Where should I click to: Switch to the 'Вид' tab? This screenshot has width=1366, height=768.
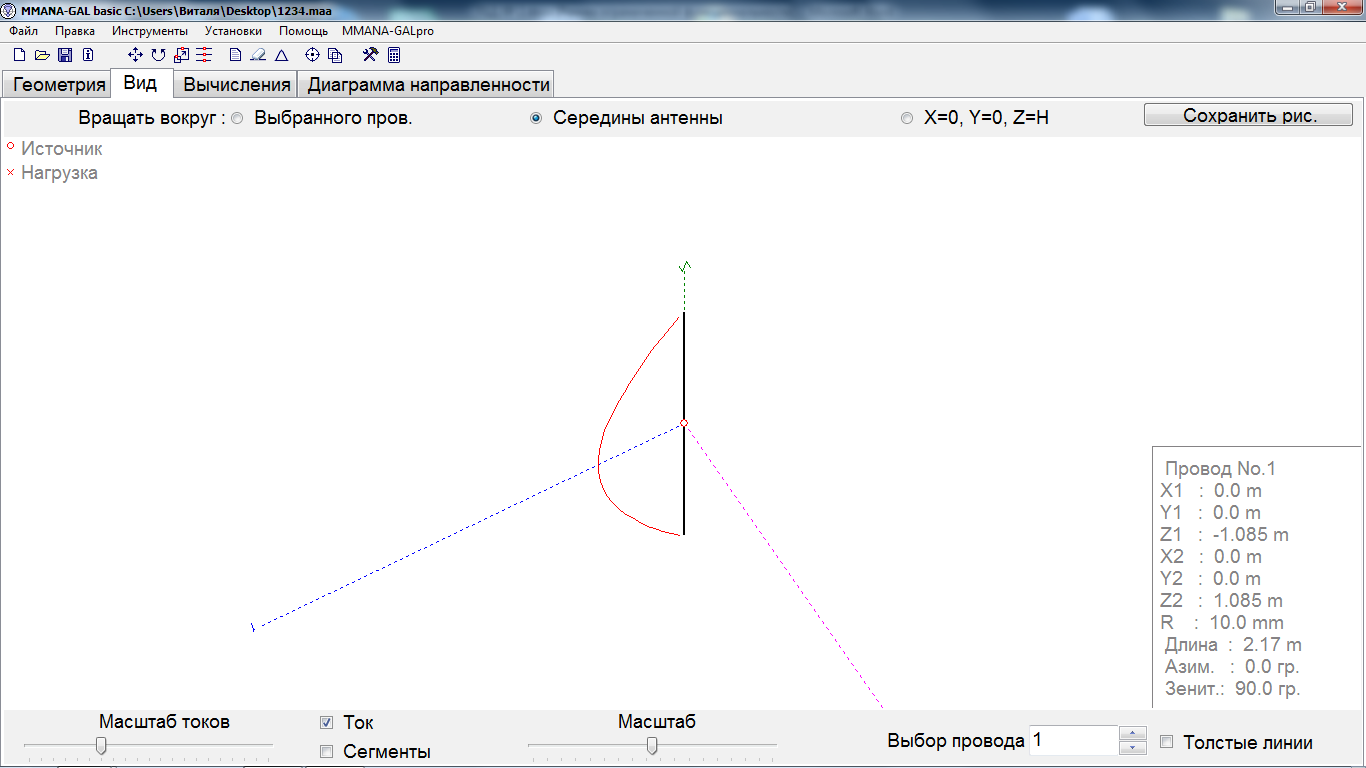(x=141, y=83)
